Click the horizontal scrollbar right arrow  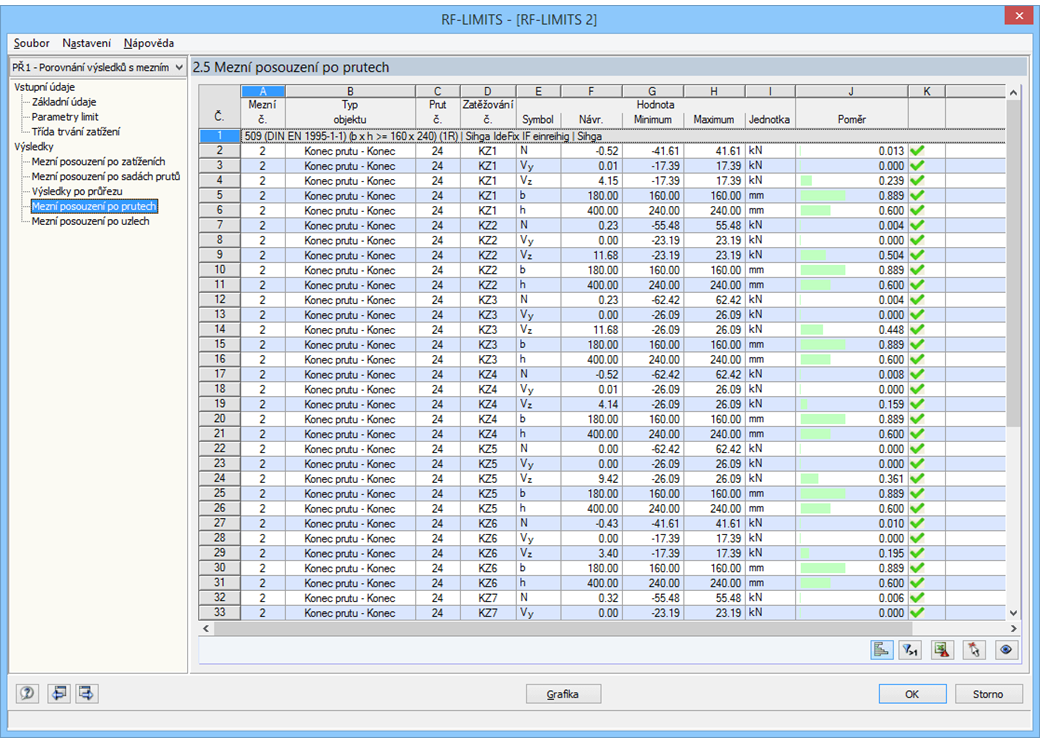point(1013,628)
